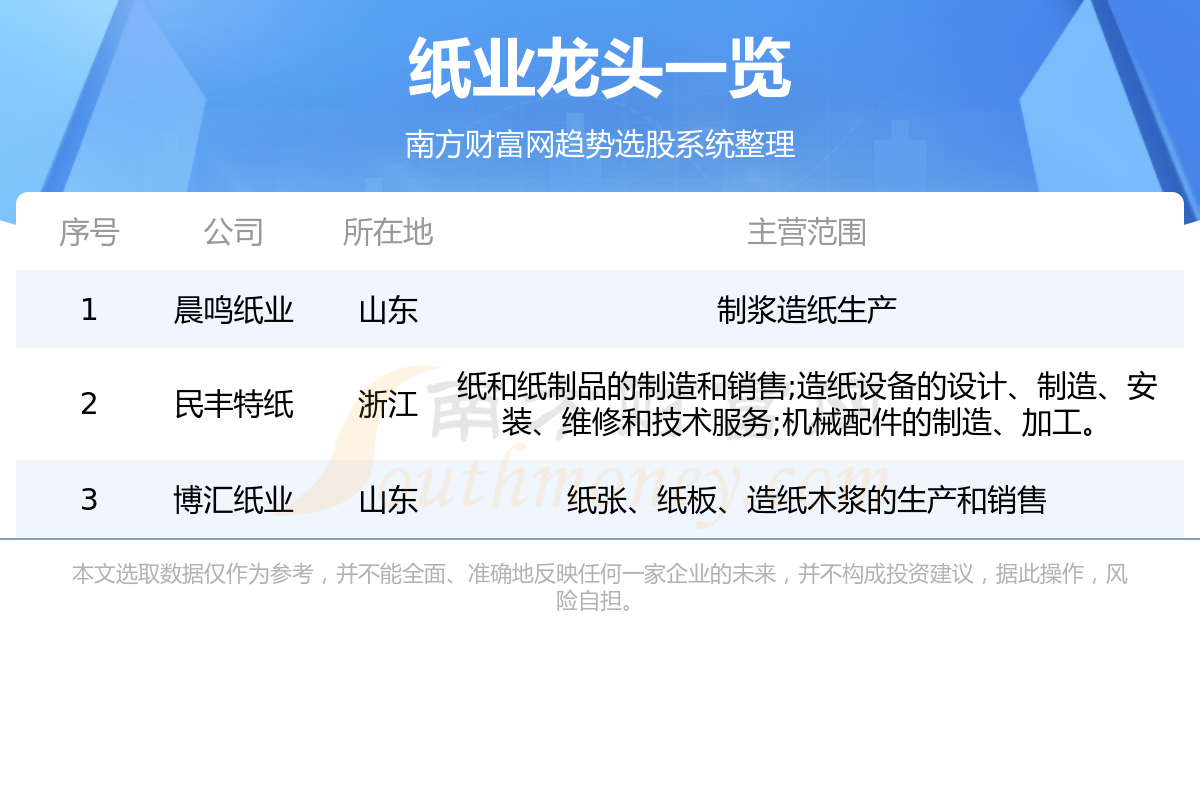Select the 主营范围 column header
This screenshot has height=800, width=1200.
click(807, 232)
